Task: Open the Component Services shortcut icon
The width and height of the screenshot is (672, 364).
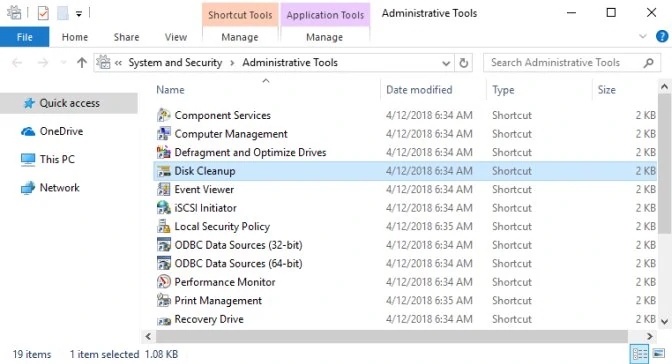Action: click(164, 115)
